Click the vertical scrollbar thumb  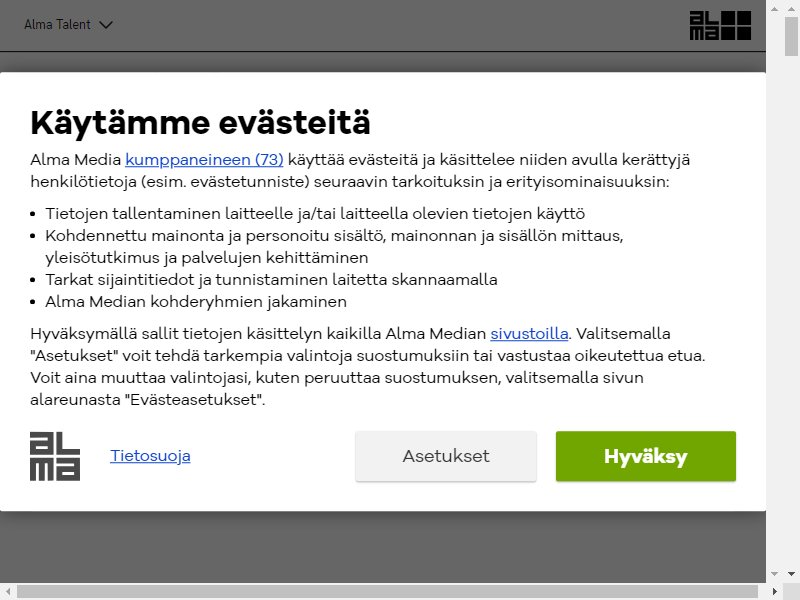(791, 37)
